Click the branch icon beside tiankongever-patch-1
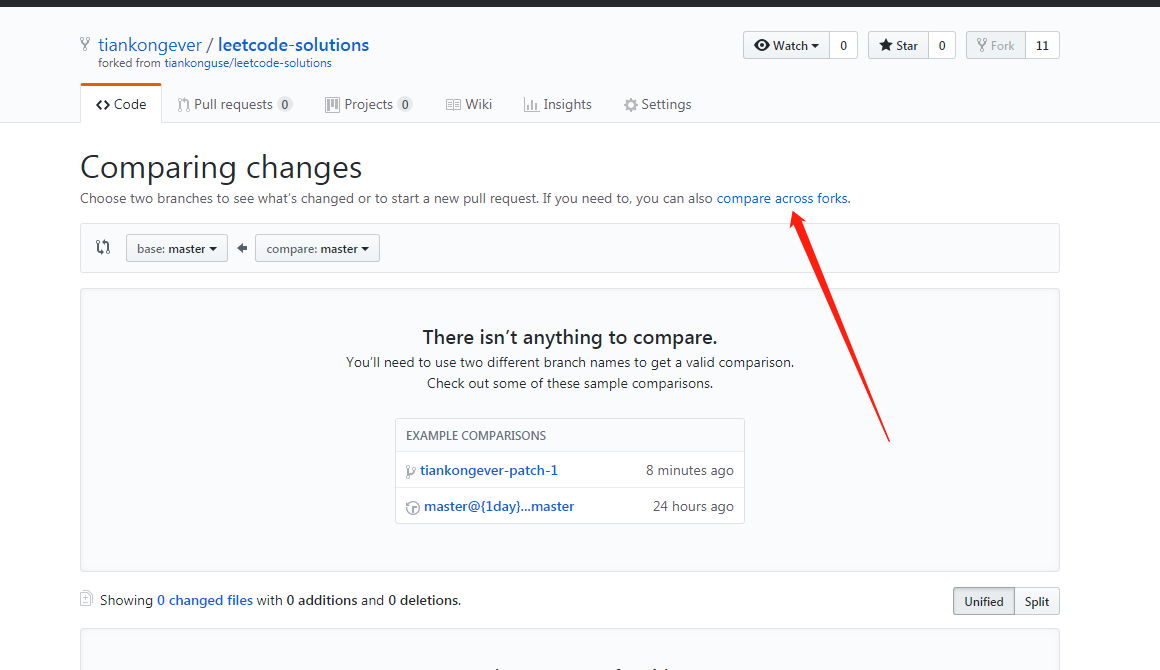The image size is (1160, 670). tap(411, 471)
